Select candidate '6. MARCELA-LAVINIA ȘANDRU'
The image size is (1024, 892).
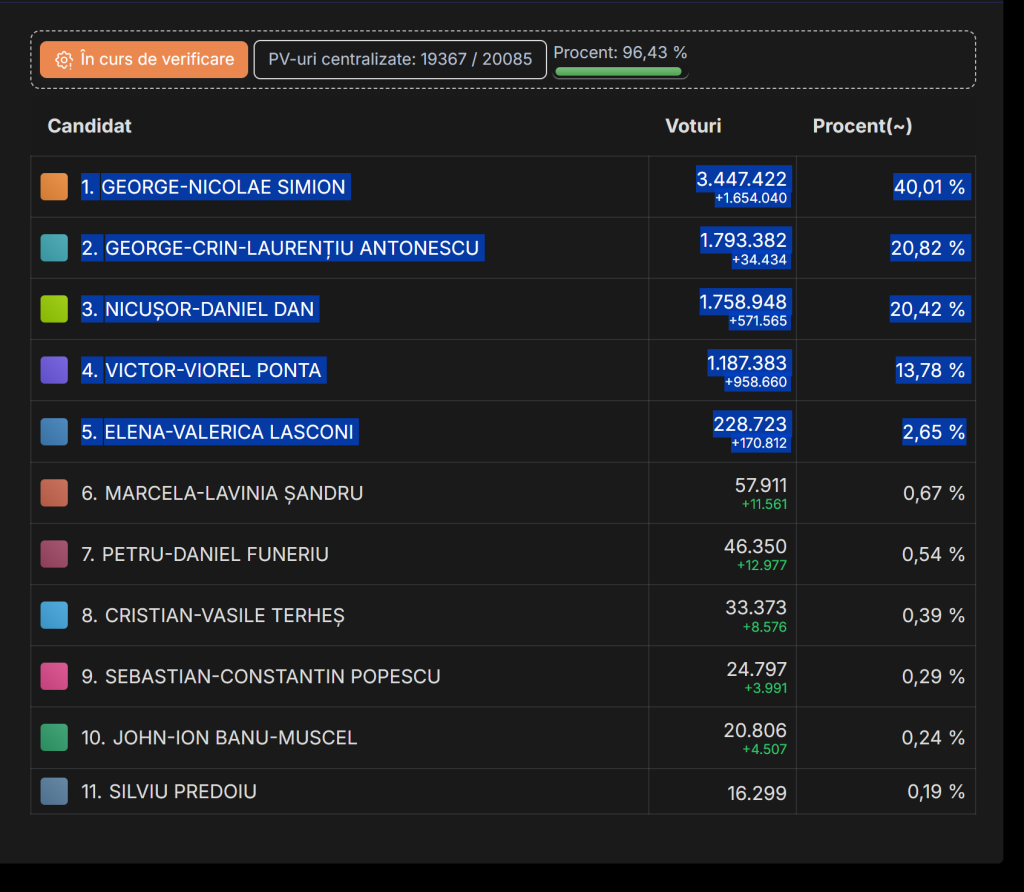(x=222, y=493)
